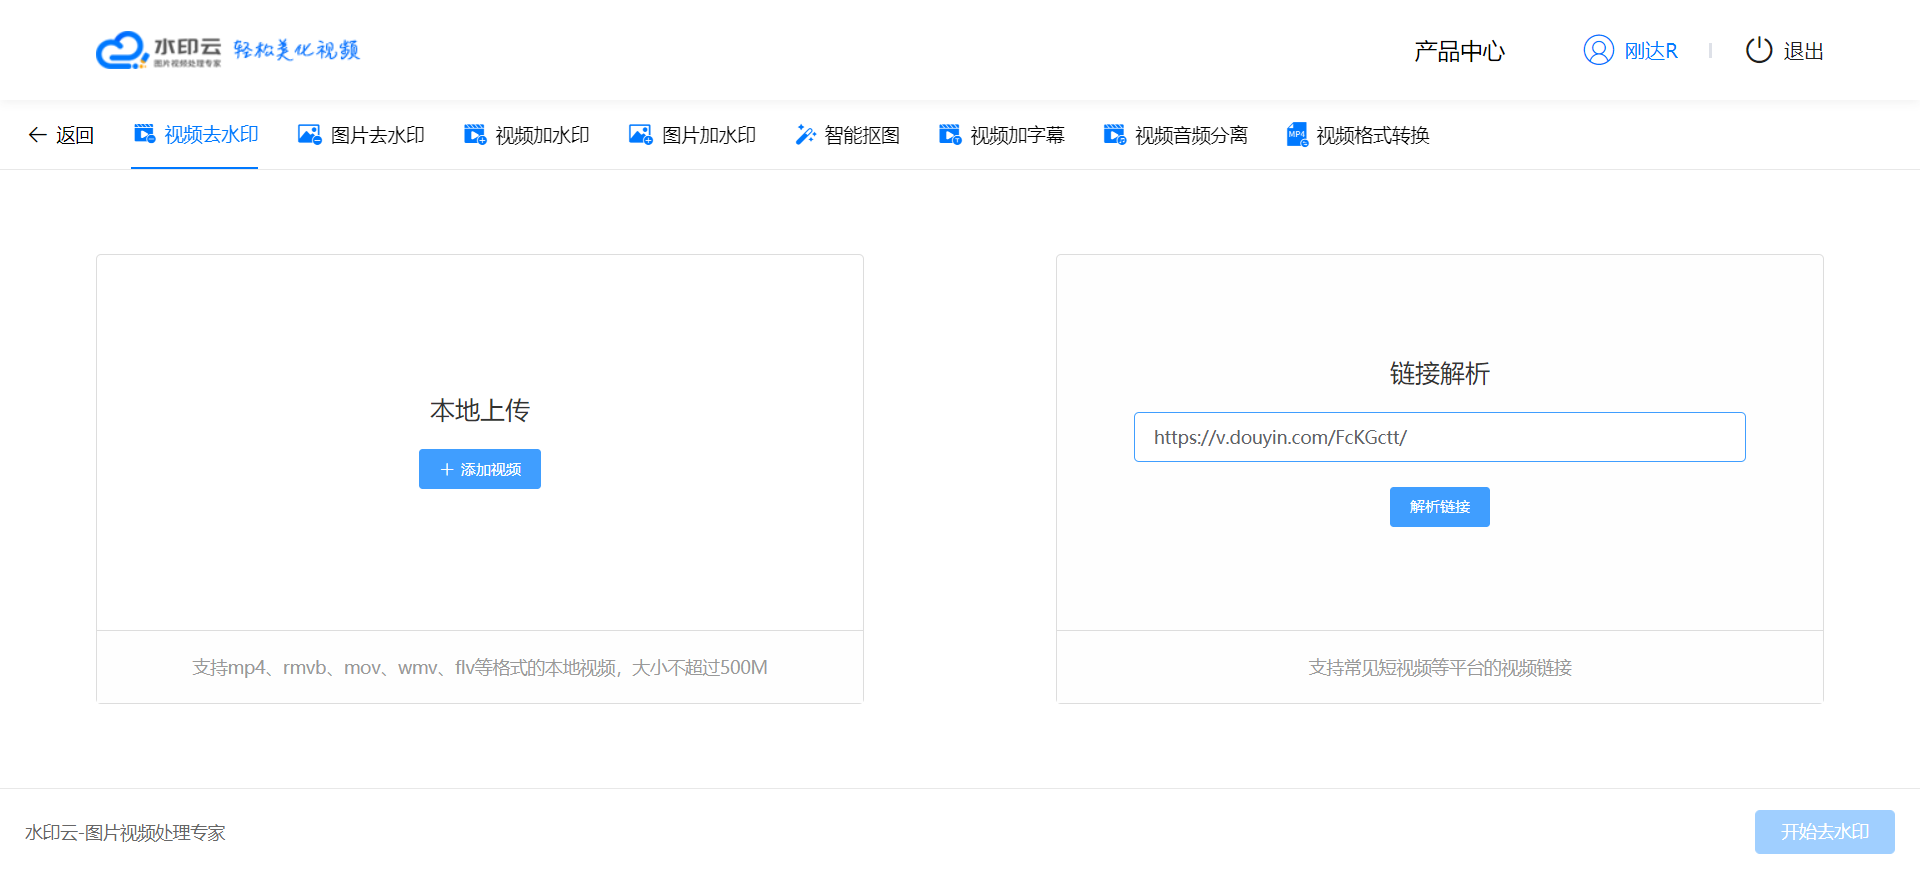Click the 刚达R username link
This screenshot has width=1920, height=874.
tap(1651, 51)
